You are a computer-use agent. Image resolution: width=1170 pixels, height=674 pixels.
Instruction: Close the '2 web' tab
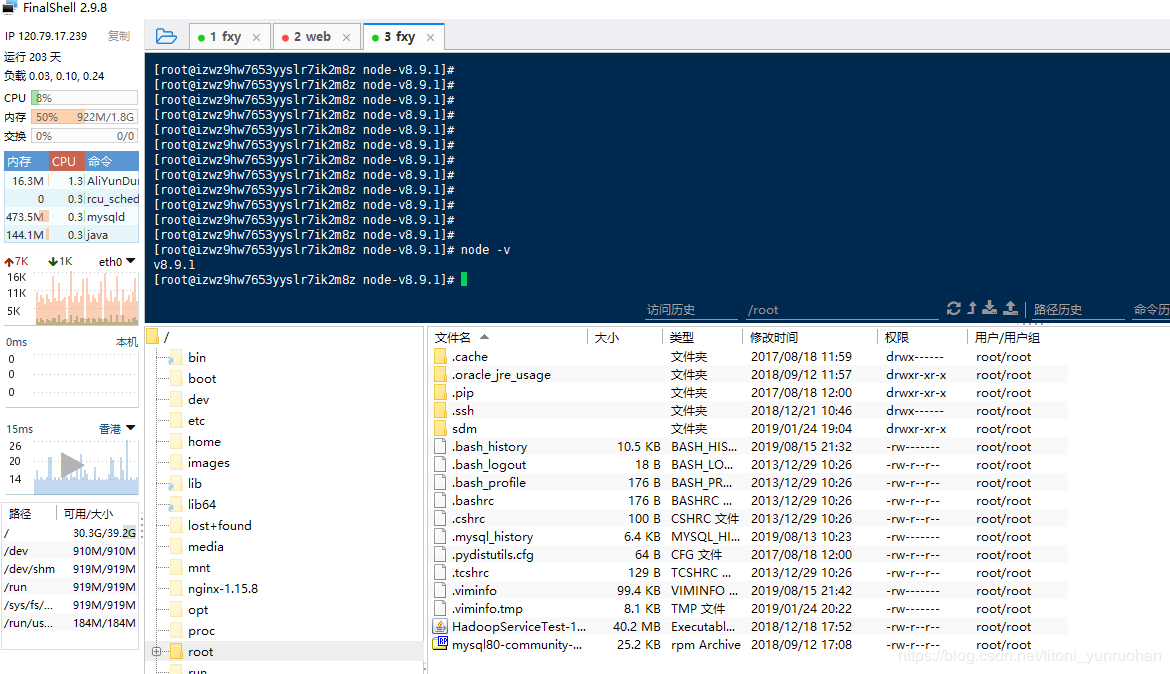(x=346, y=37)
